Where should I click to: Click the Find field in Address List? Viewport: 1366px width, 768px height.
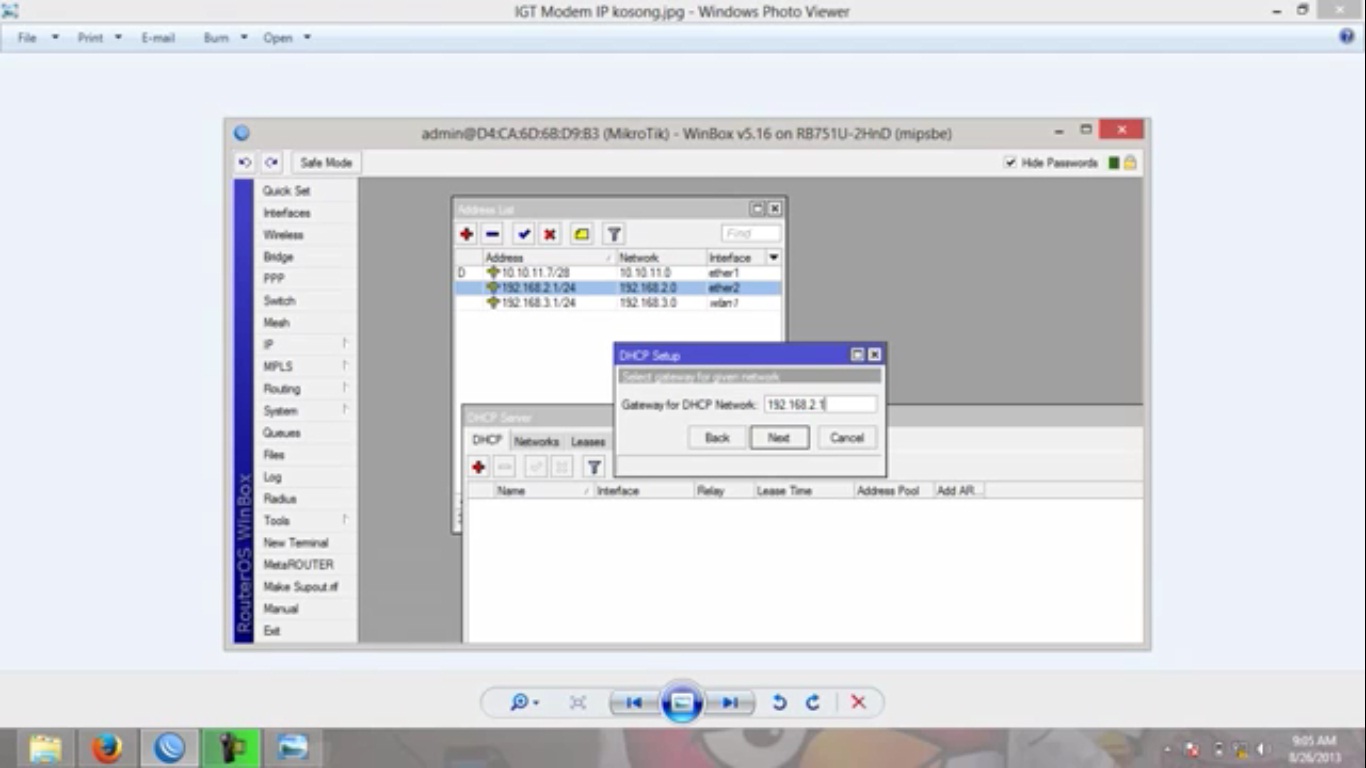[751, 233]
